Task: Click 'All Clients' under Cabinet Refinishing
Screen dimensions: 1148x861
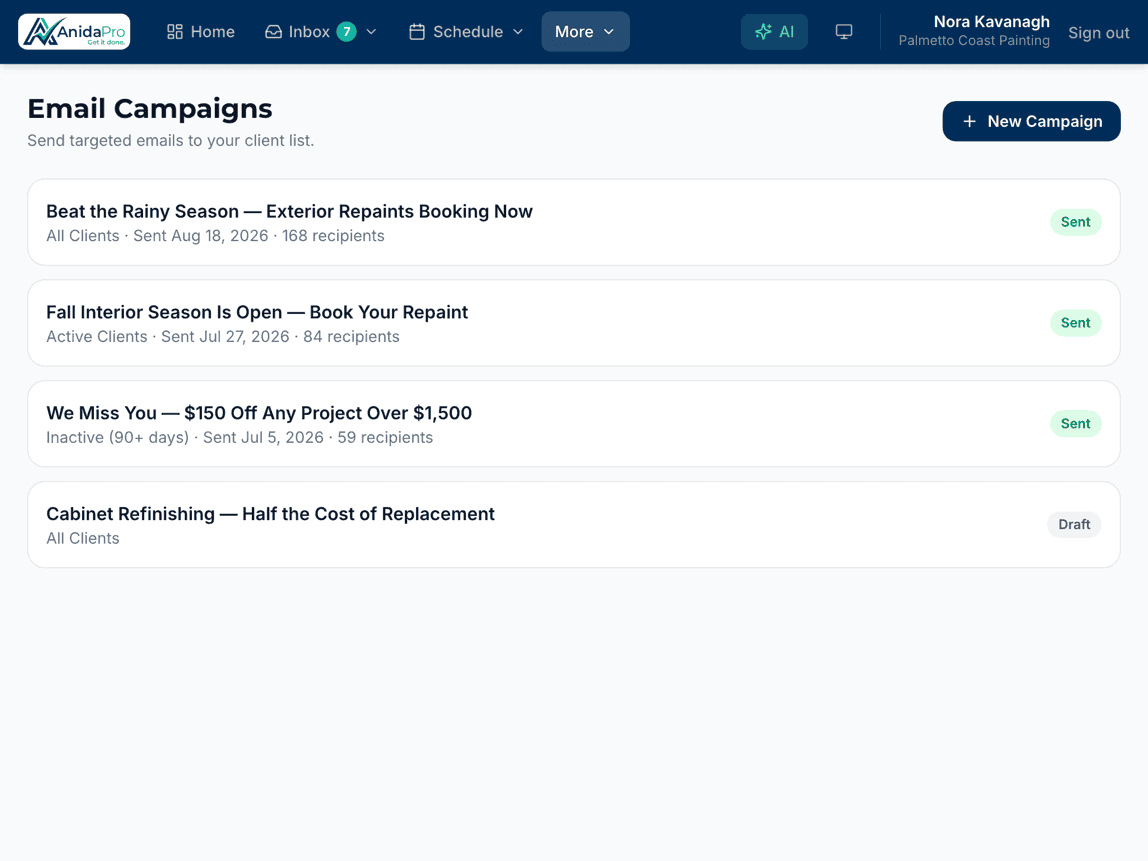Action: click(x=83, y=538)
